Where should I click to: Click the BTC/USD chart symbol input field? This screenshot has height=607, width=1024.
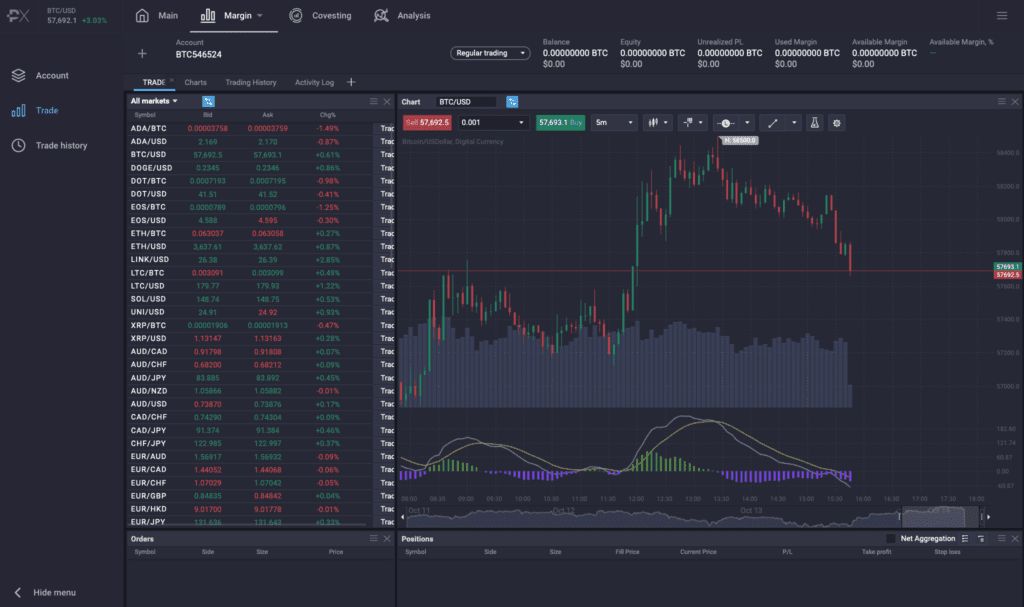click(x=466, y=102)
